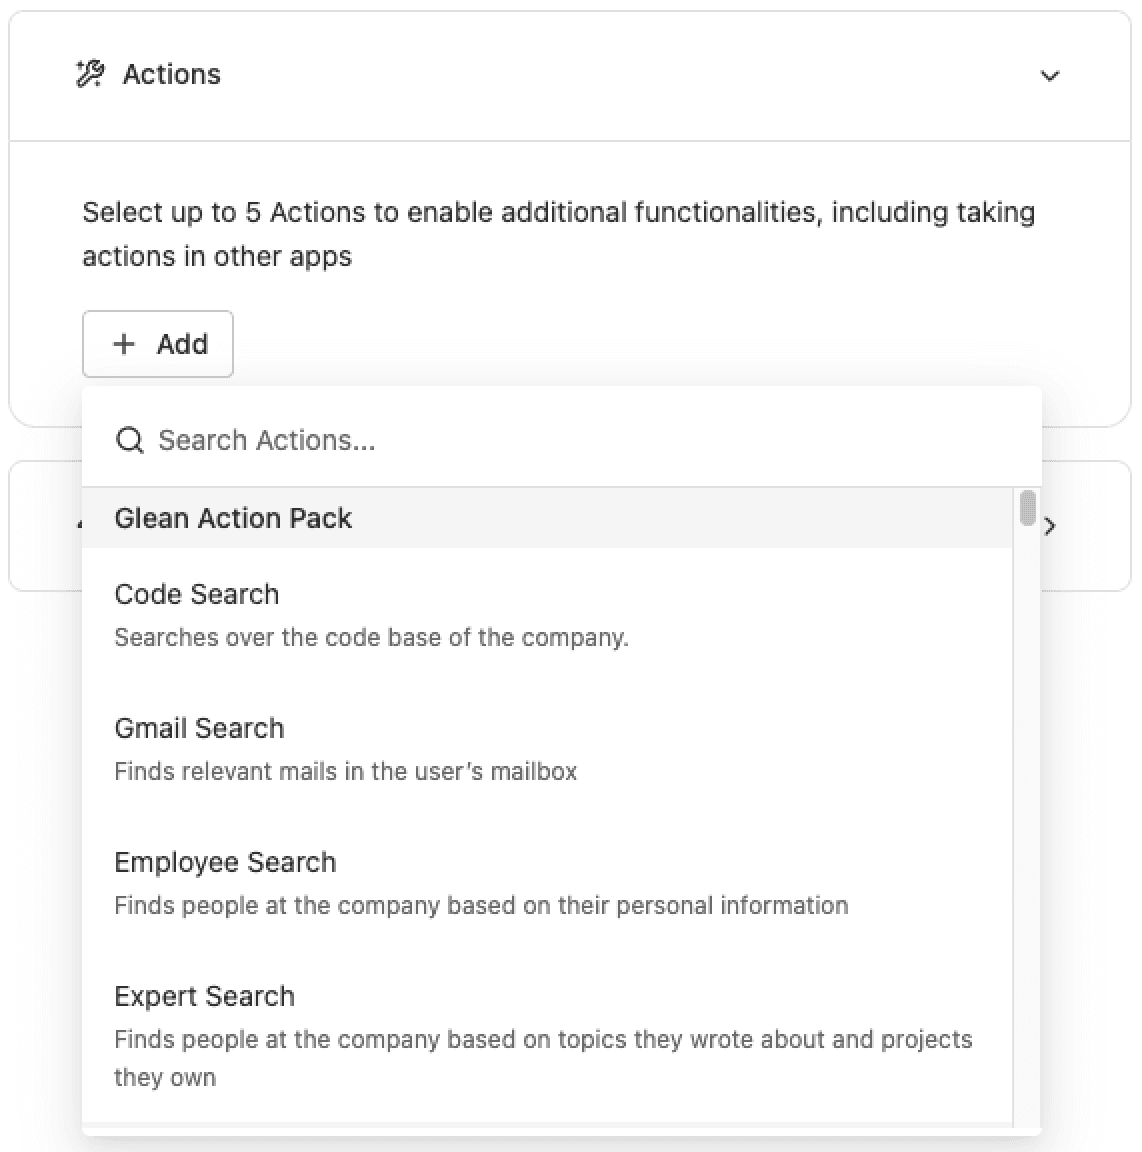
Task: Click the Actions section title
Action: [x=171, y=74]
